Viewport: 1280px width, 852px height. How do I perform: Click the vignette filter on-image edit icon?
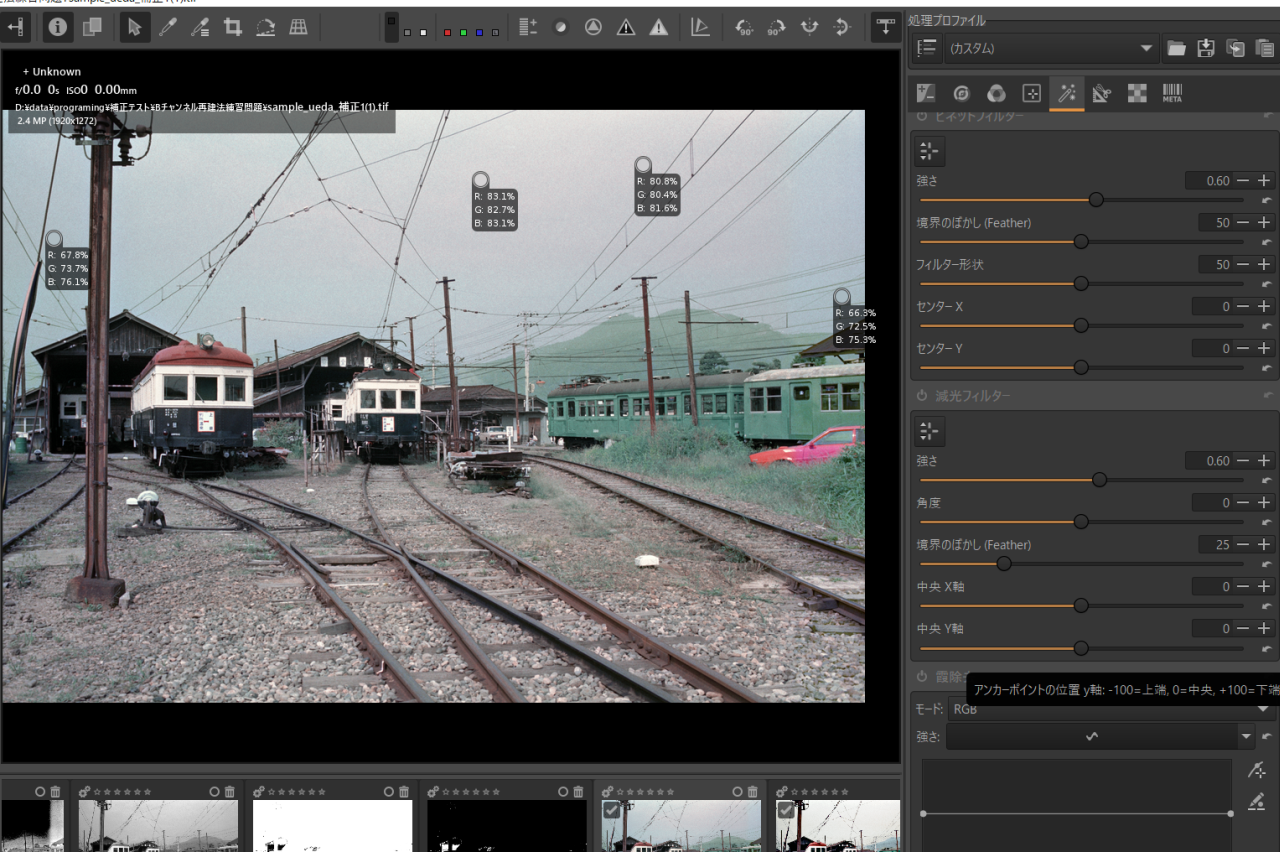tap(930, 152)
